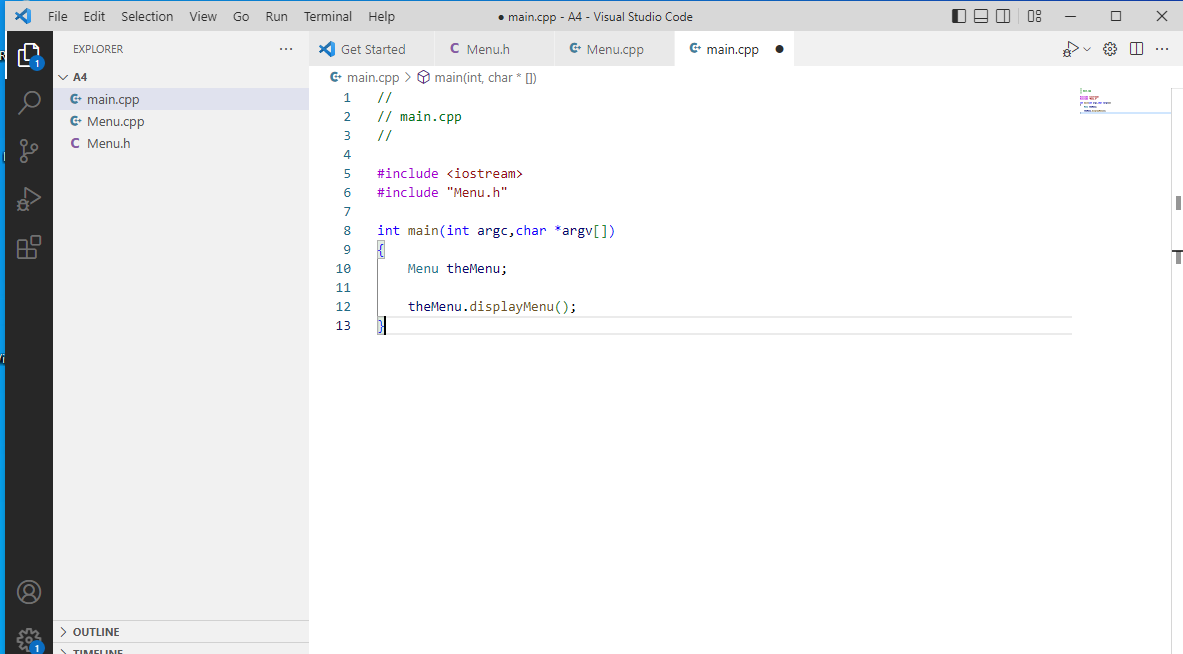The height and width of the screenshot is (654, 1183).
Task: Open the Extensions view
Action: pyautogui.click(x=29, y=247)
